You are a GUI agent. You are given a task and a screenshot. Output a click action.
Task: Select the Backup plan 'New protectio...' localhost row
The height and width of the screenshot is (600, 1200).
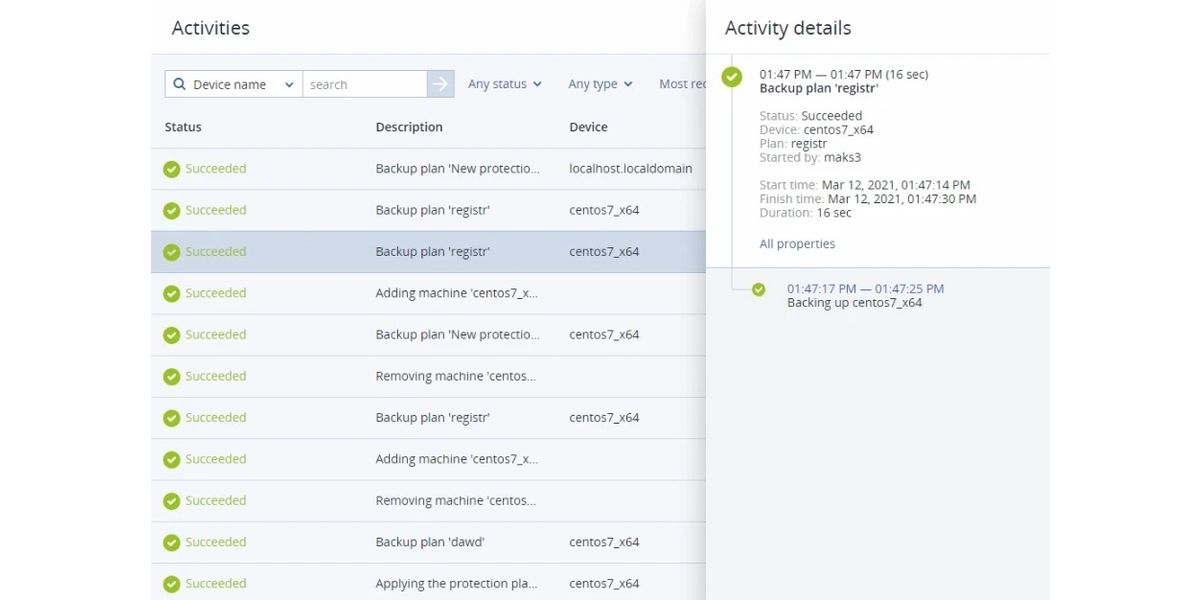[x=457, y=169]
